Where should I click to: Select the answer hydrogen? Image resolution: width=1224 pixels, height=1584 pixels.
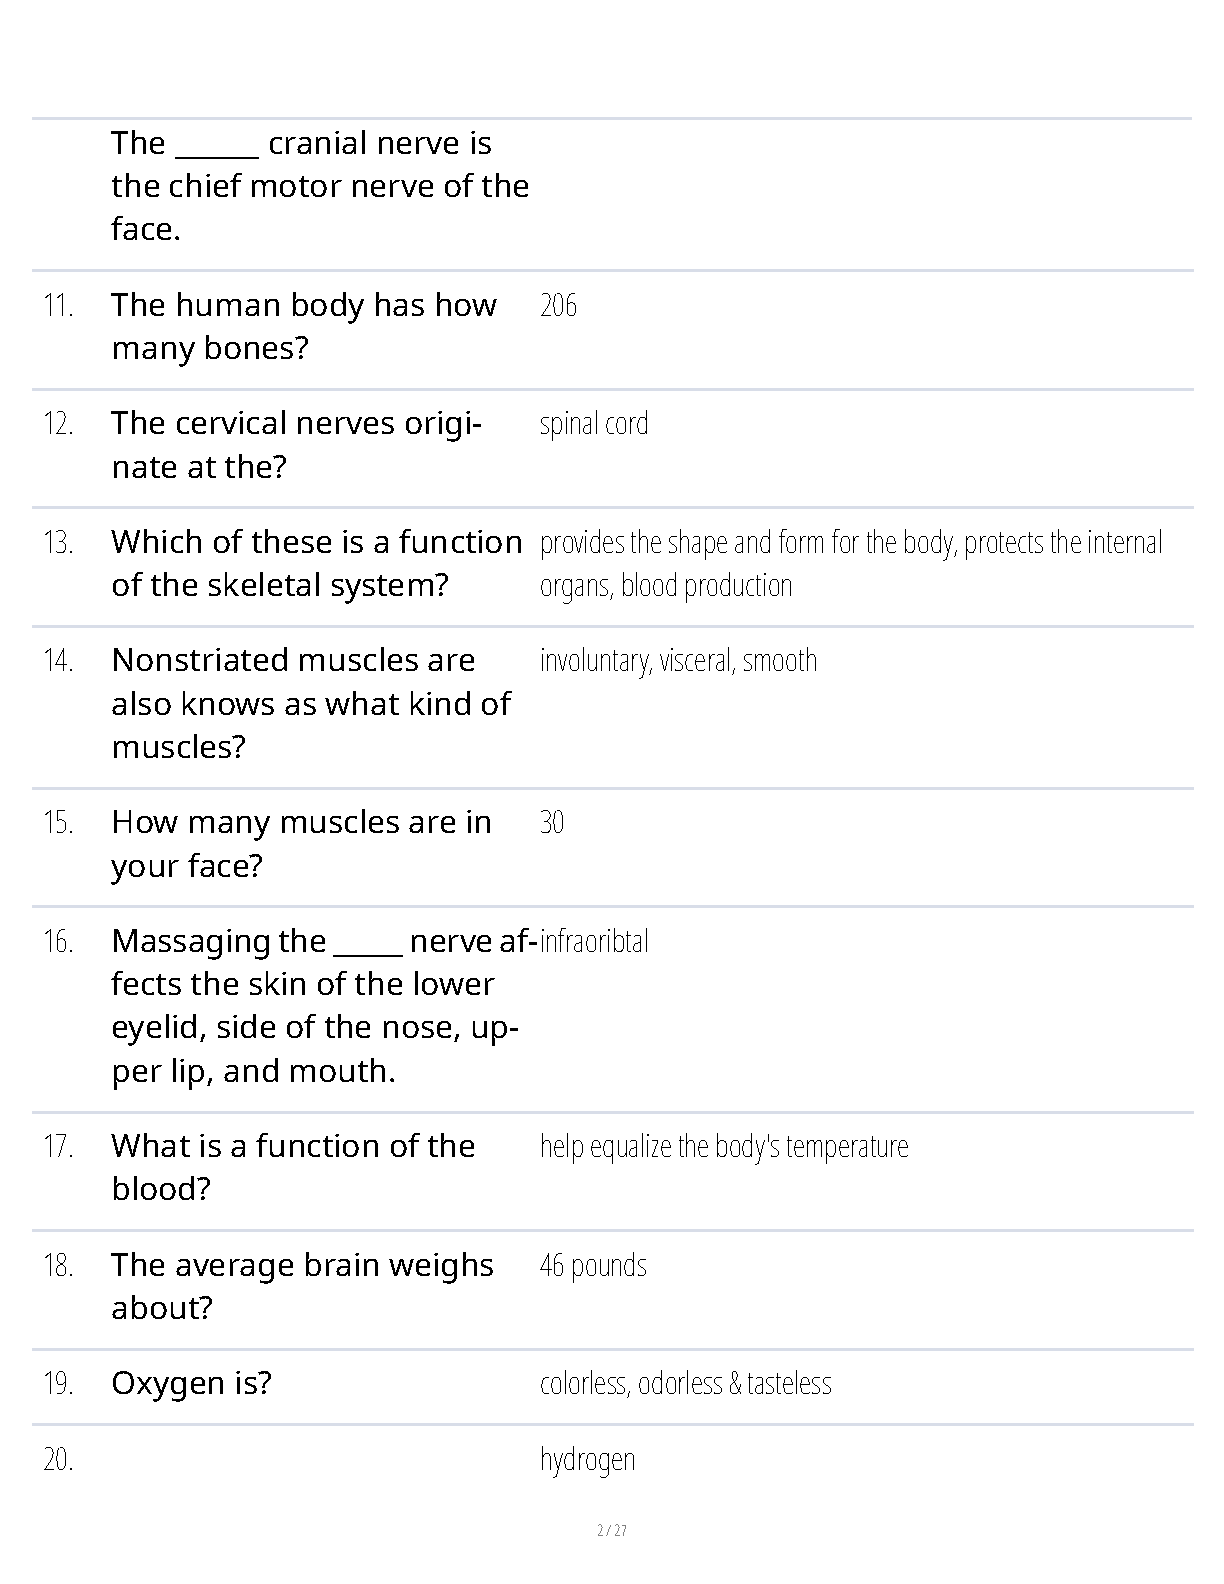[587, 1460]
